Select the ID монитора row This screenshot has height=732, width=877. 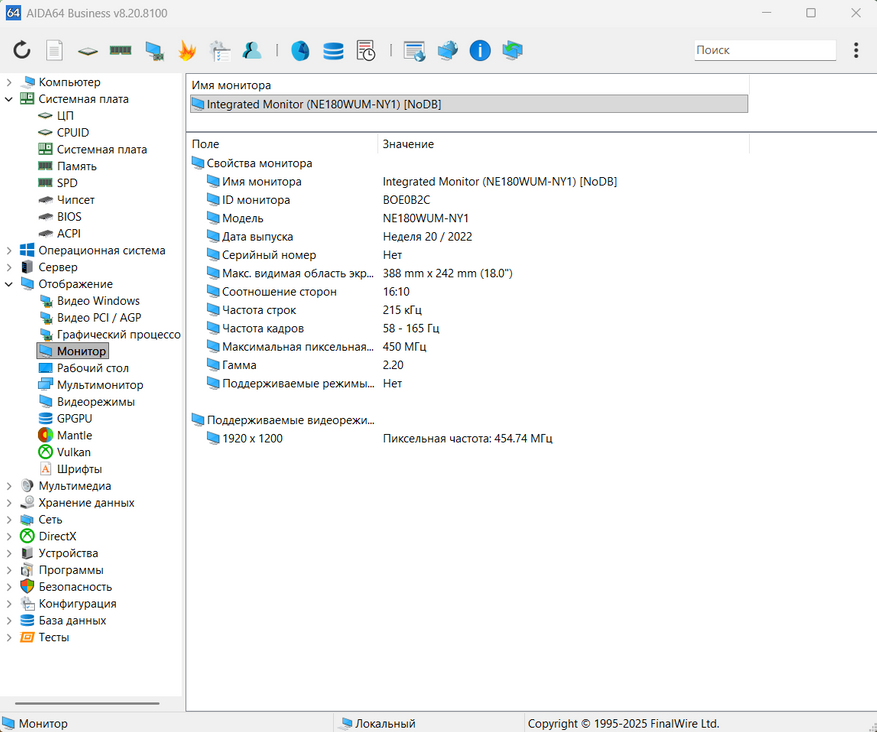[x=469, y=200]
